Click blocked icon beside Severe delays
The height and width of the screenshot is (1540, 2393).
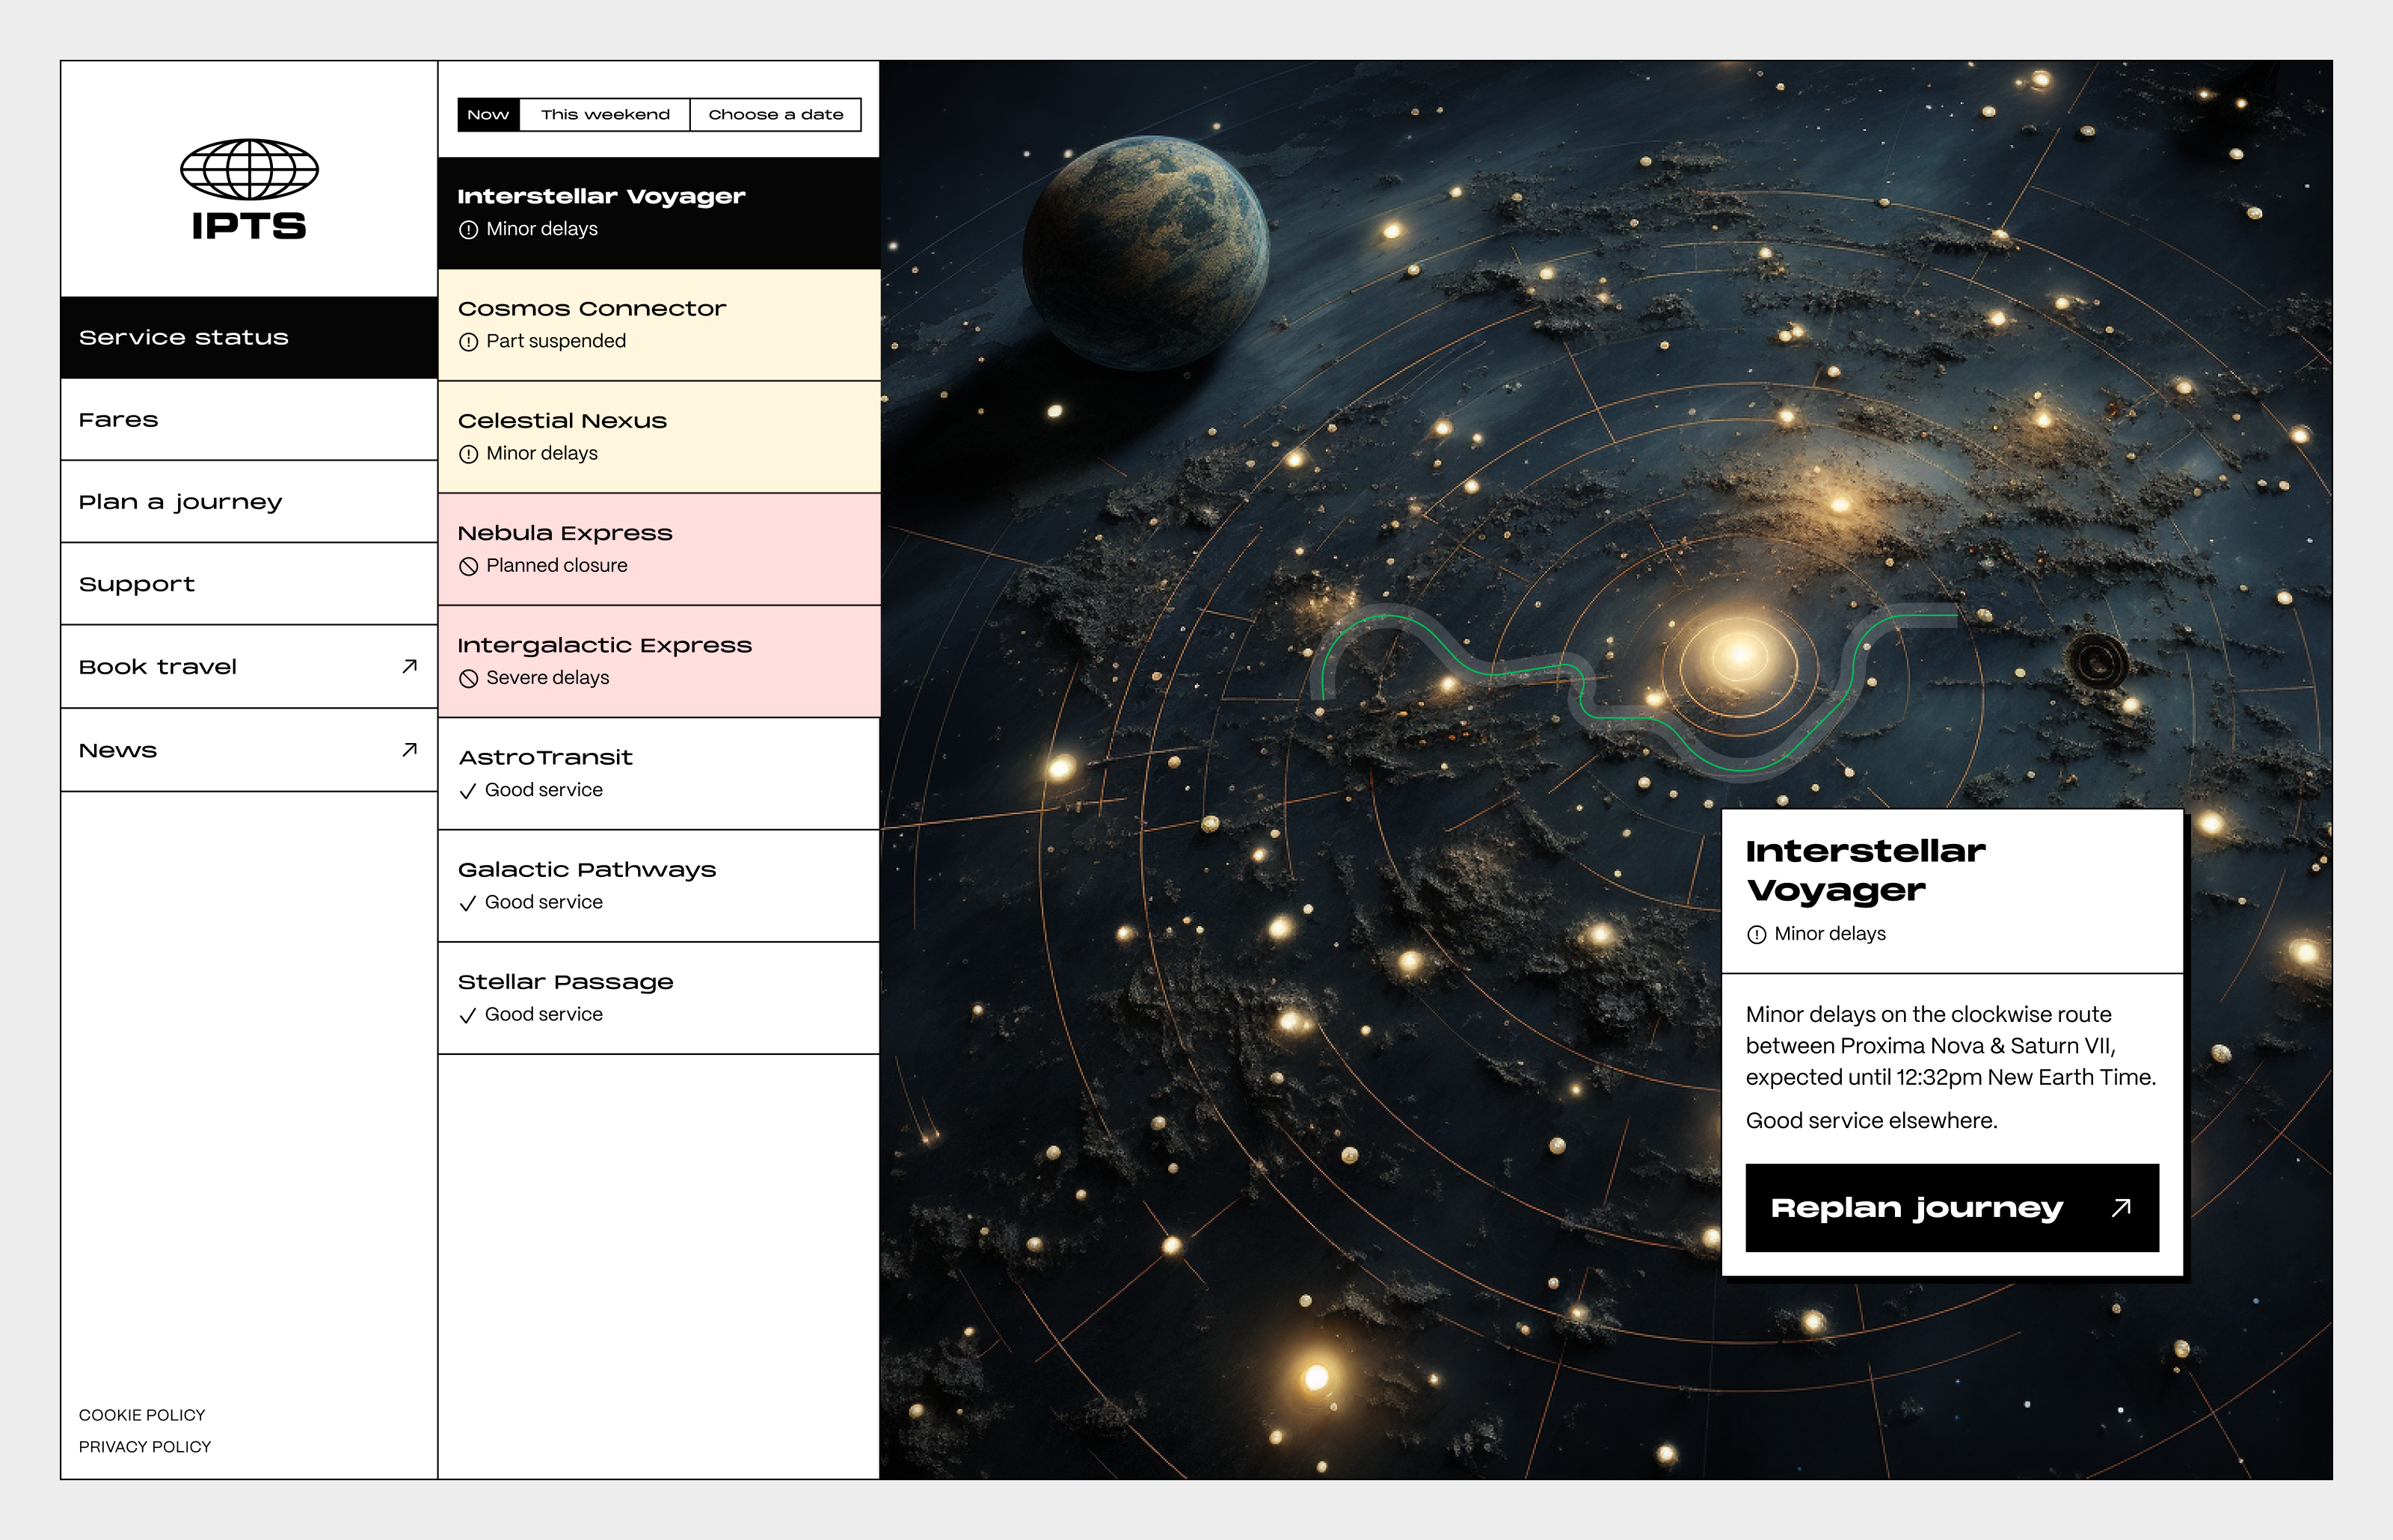[x=468, y=679]
